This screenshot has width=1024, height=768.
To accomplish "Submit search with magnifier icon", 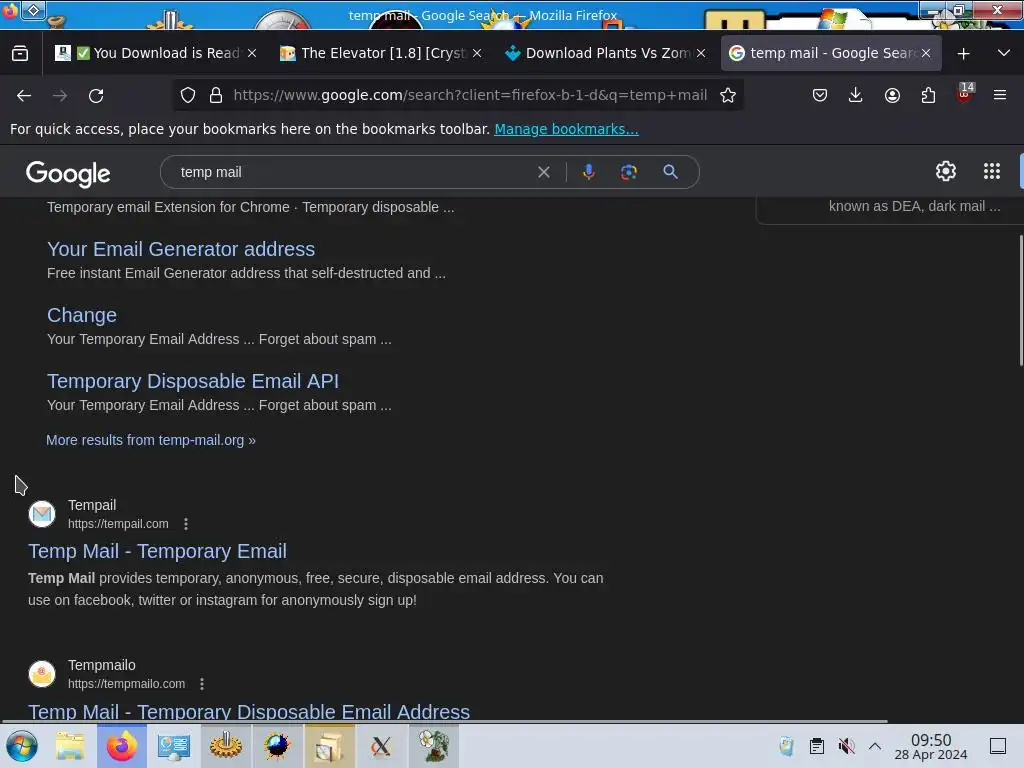I will (670, 172).
